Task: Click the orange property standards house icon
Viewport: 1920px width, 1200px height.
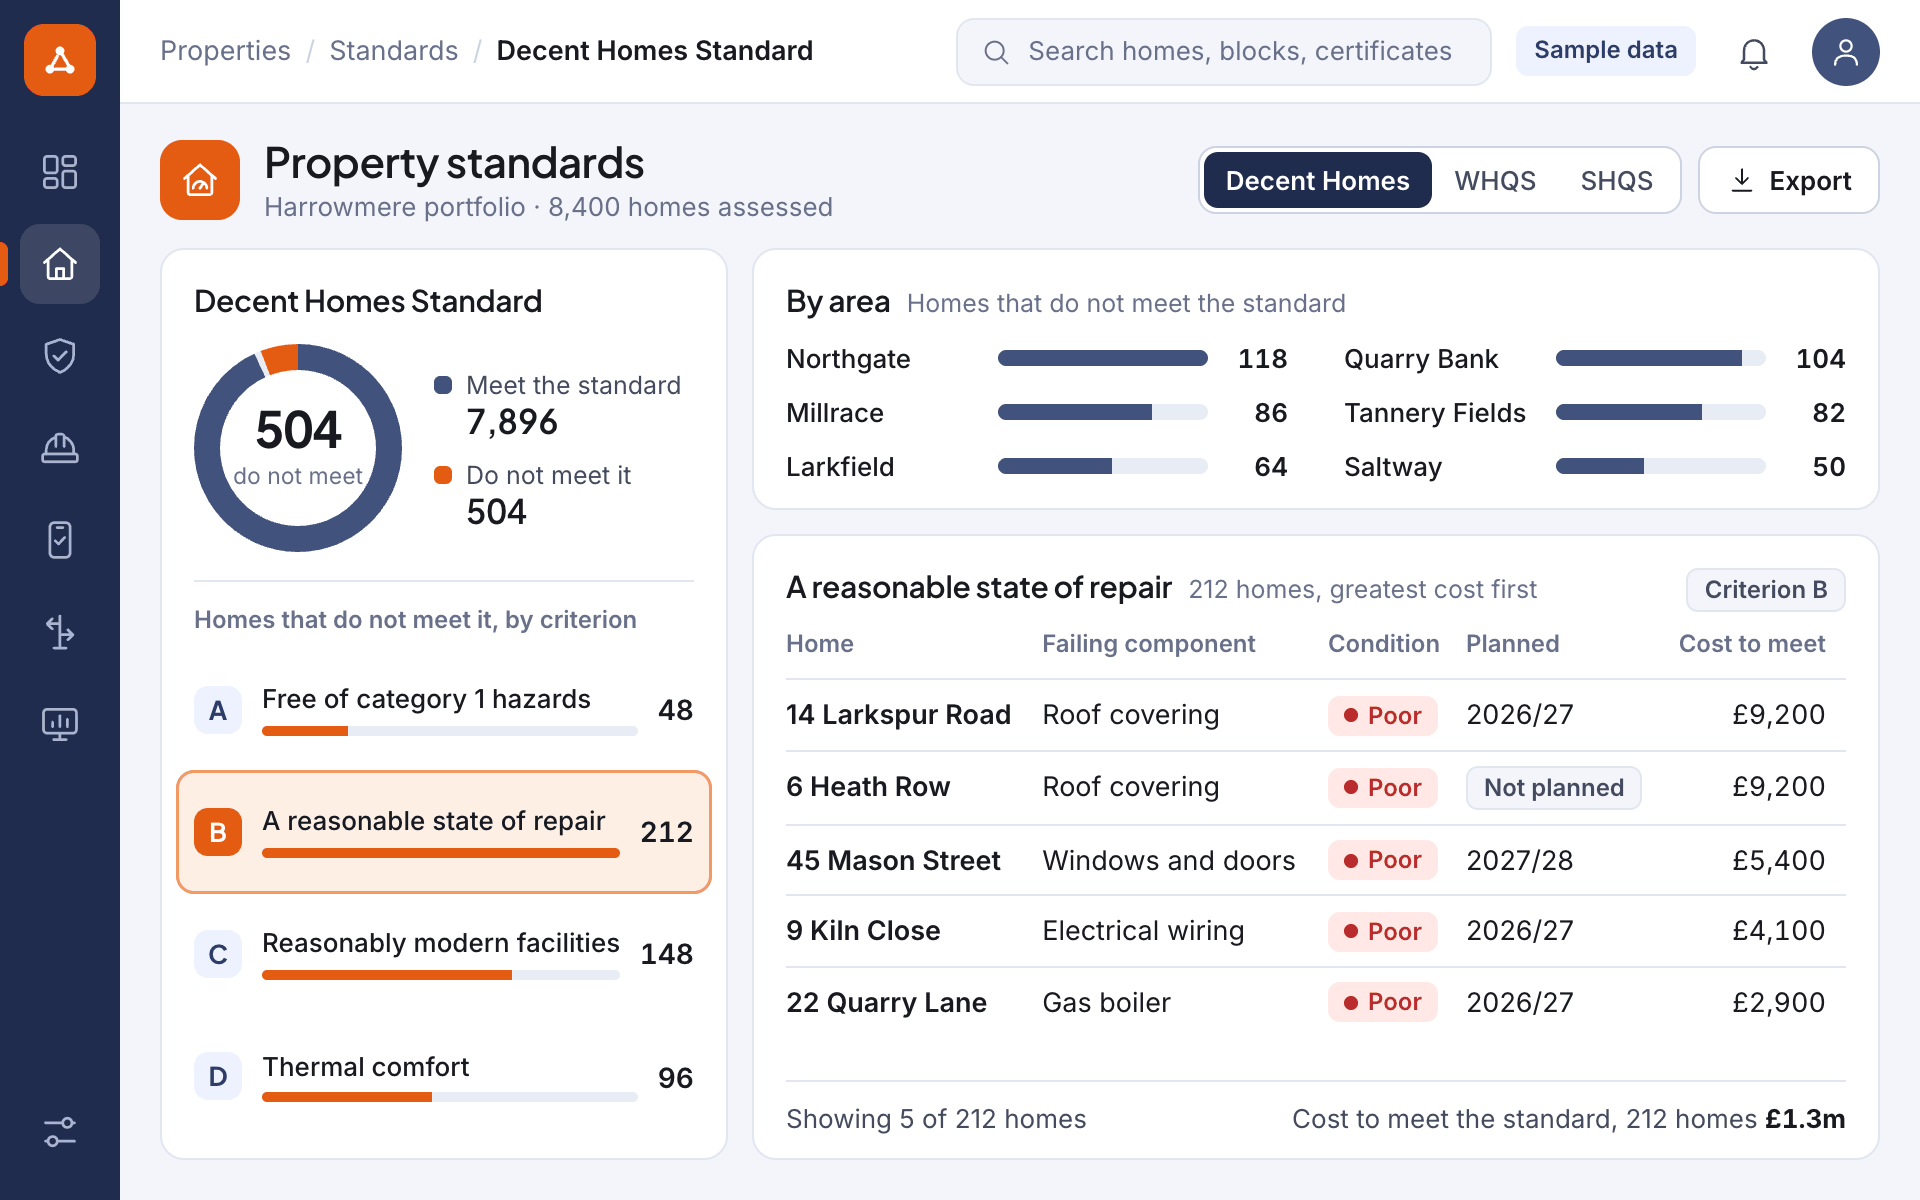Action: point(200,180)
